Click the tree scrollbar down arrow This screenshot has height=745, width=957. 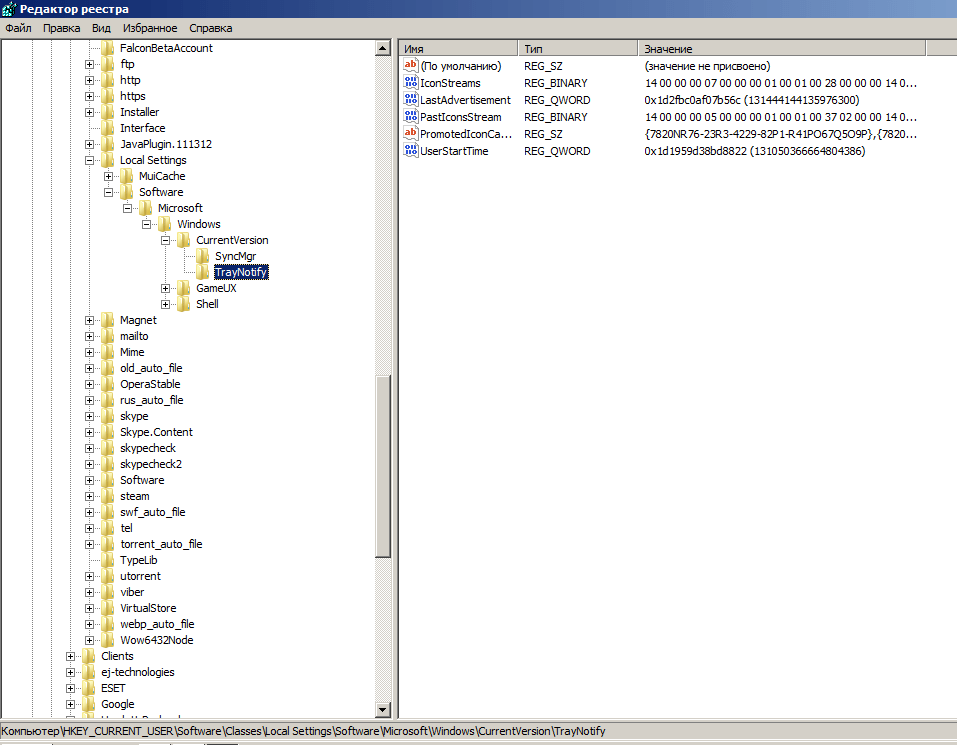pos(382,709)
